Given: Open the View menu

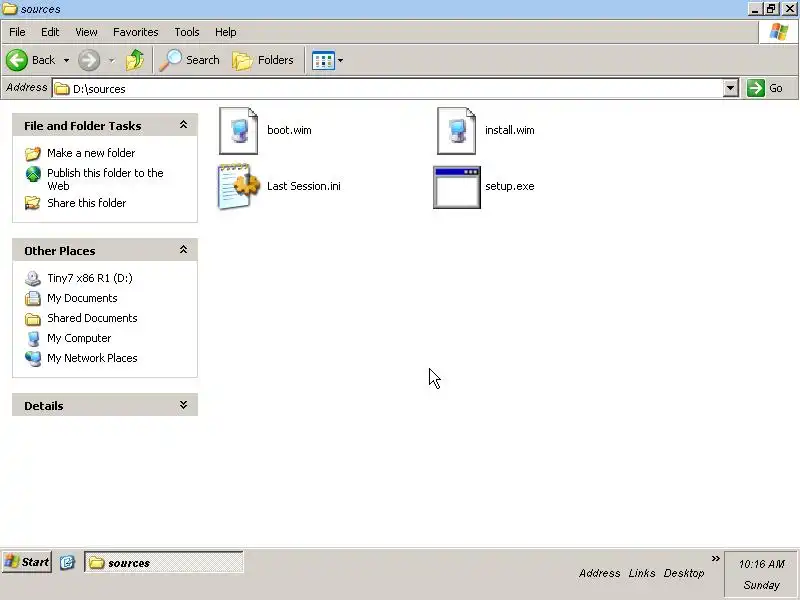Looking at the screenshot, I should pyautogui.click(x=86, y=32).
